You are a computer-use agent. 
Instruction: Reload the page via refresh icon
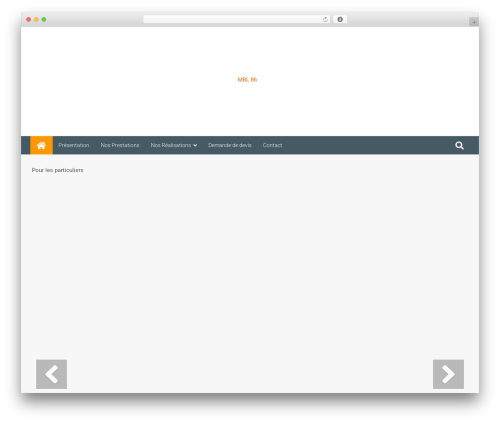325,20
